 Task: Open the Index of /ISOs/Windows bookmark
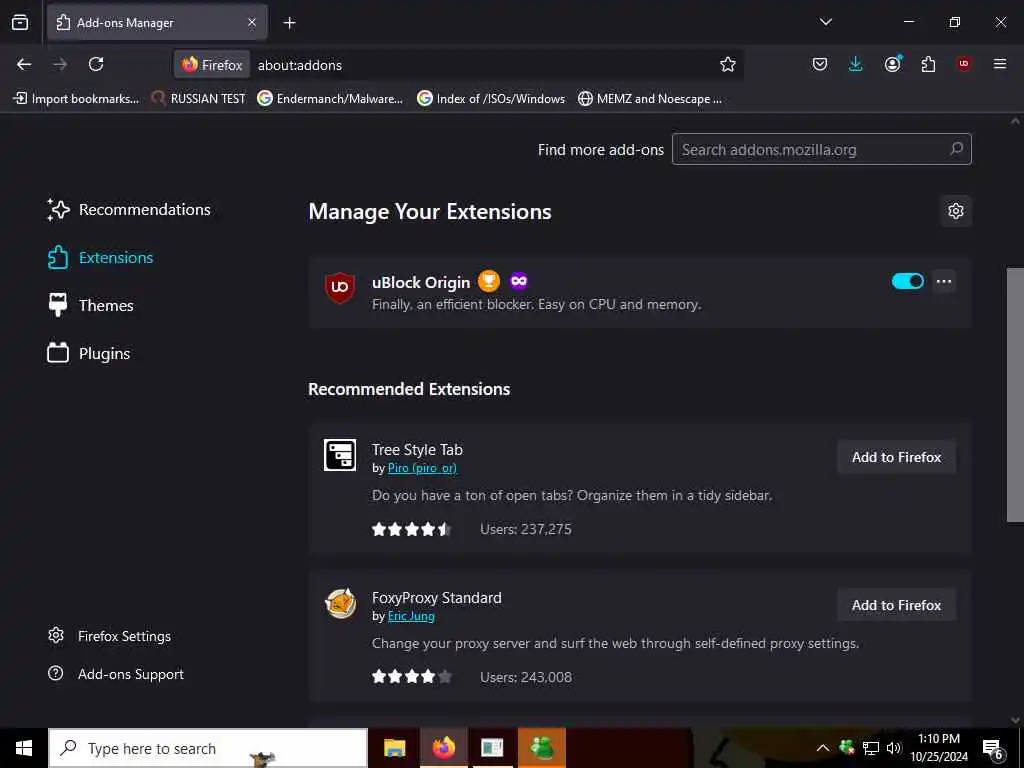pos(491,99)
